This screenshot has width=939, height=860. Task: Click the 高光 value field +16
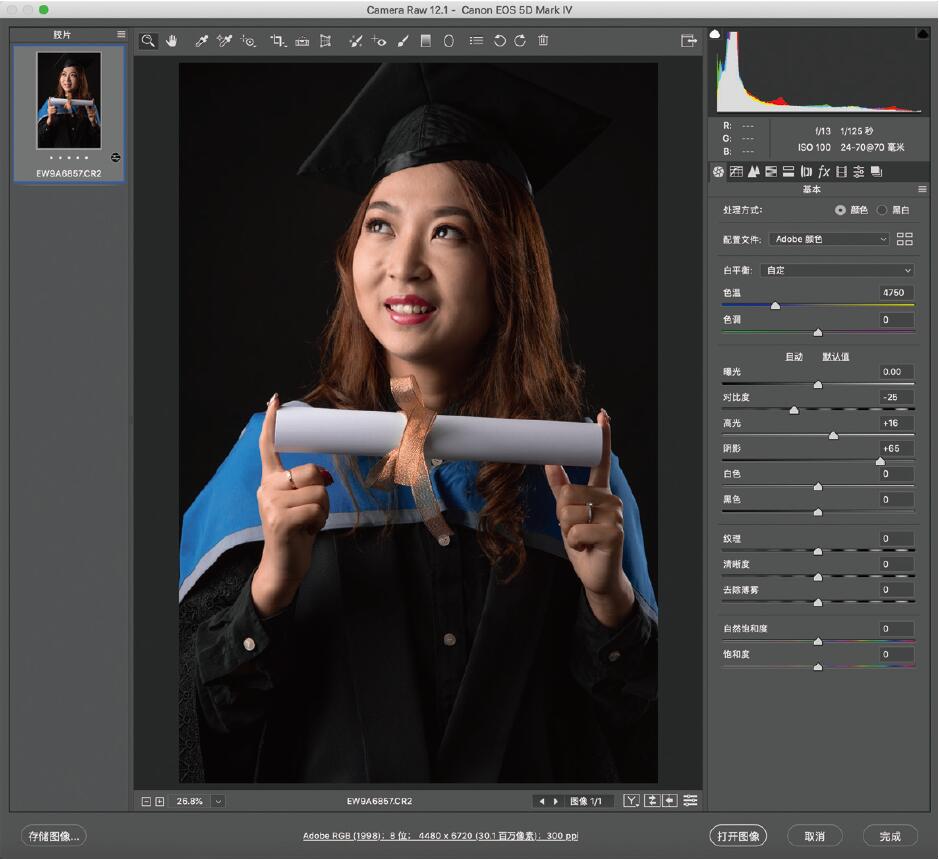click(896, 423)
